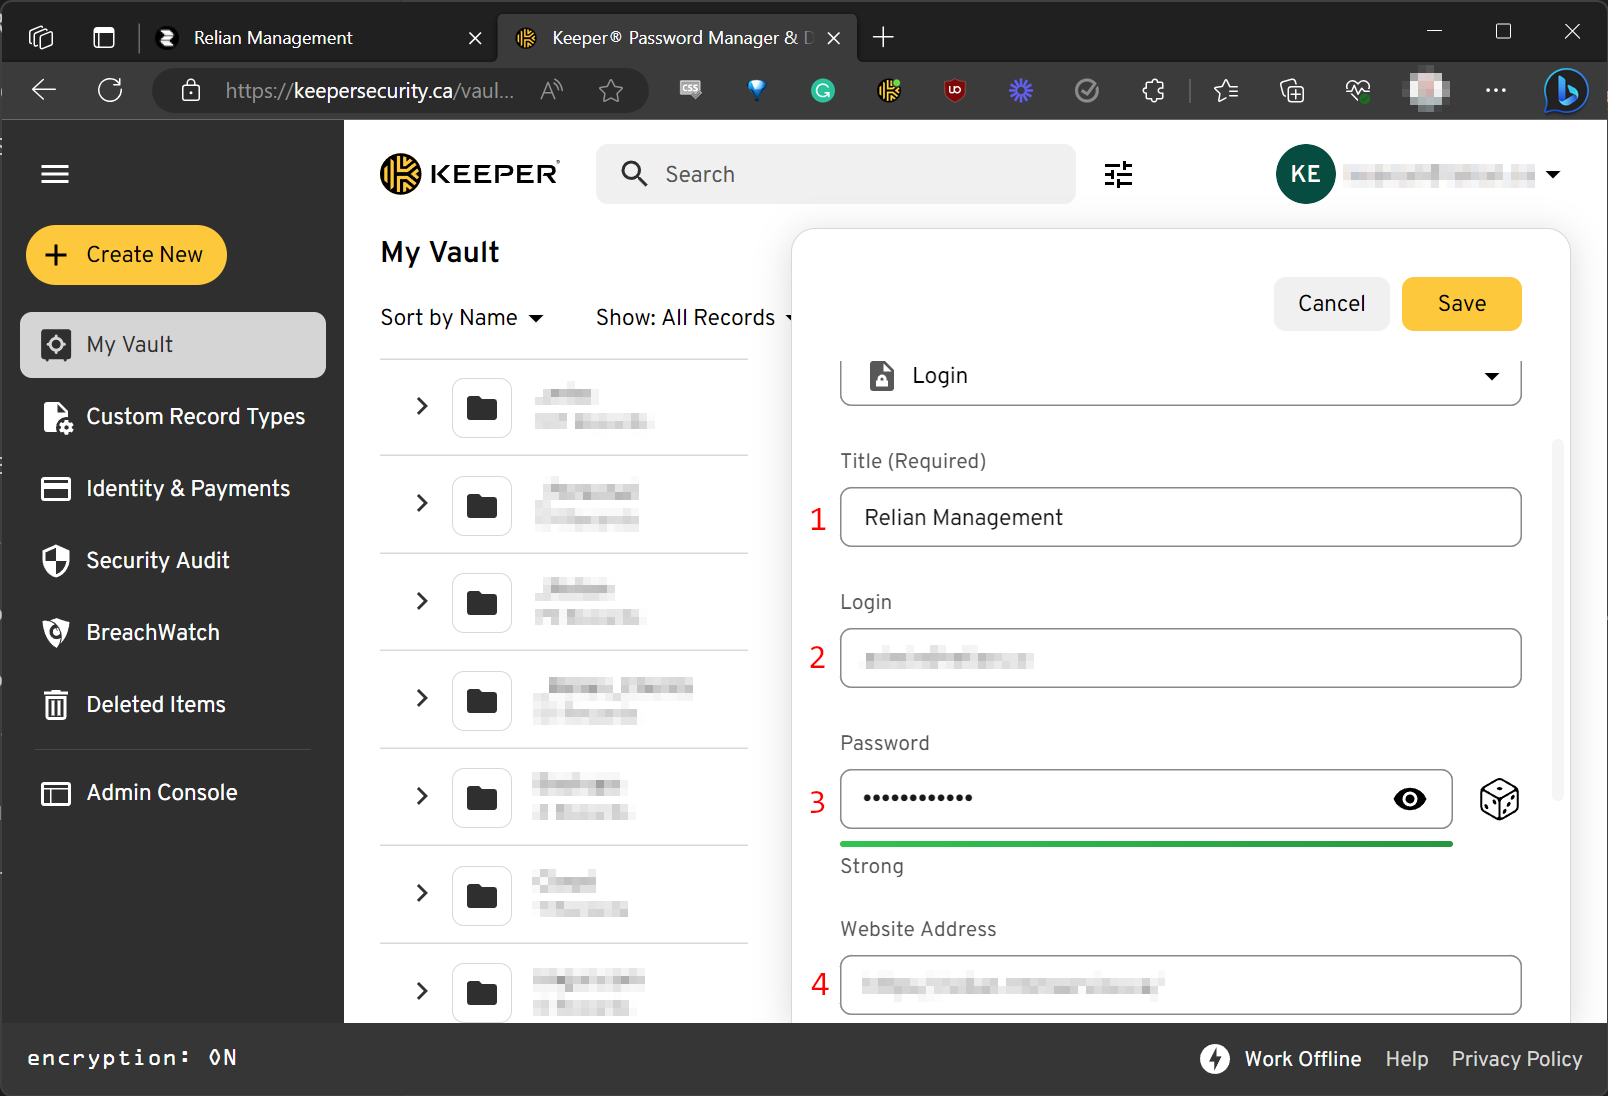The width and height of the screenshot is (1608, 1096).
Task: Toggle vertical tabs icon
Action: 104,38
